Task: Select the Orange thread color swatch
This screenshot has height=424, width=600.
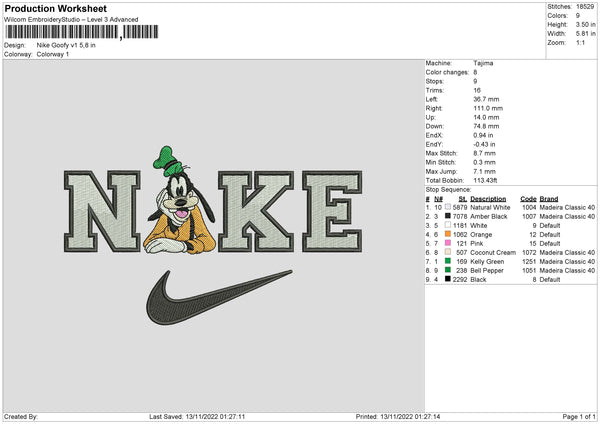Action: tap(448, 234)
